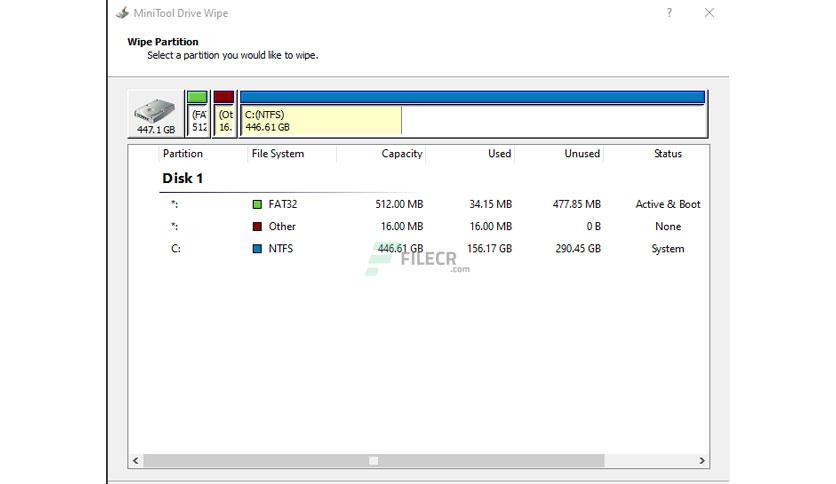Click the green FAT32 color square
Viewport: 836px width, 484px height.
click(257, 204)
